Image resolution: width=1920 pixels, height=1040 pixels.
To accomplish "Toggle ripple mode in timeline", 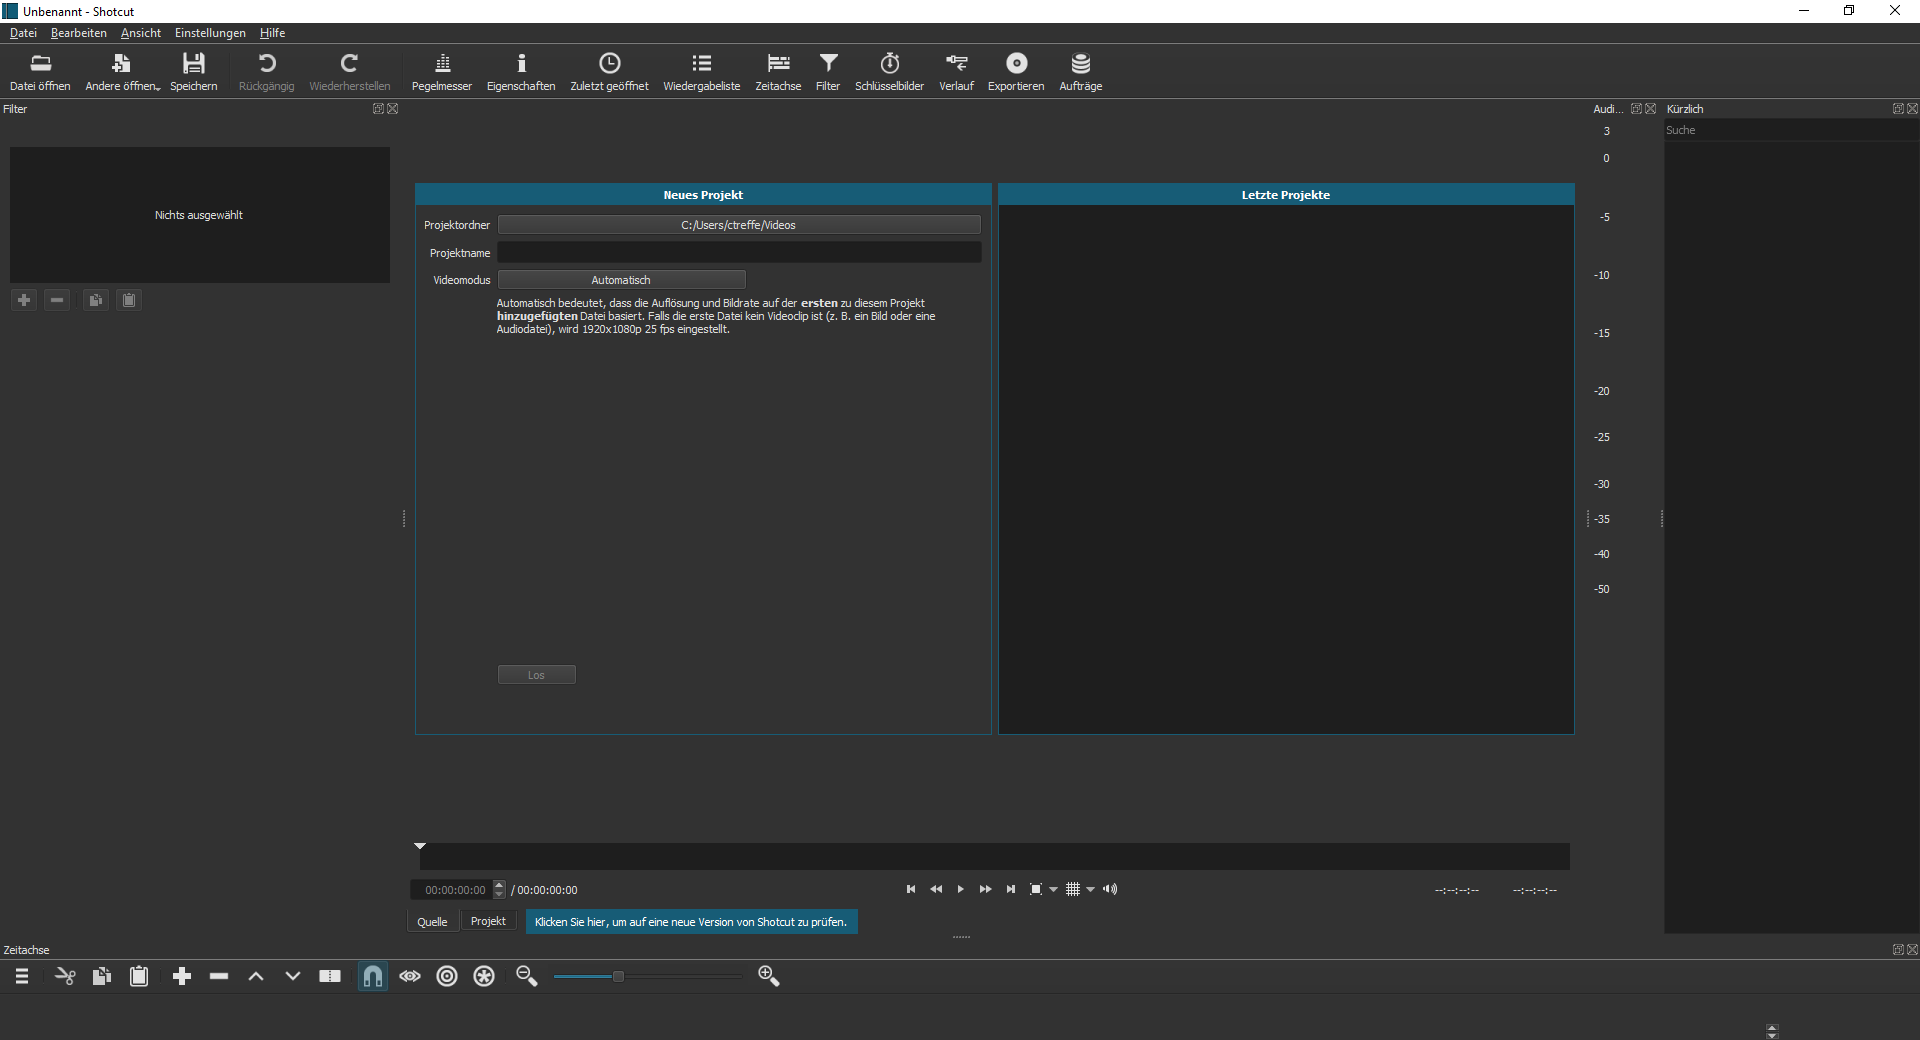I will click(447, 976).
